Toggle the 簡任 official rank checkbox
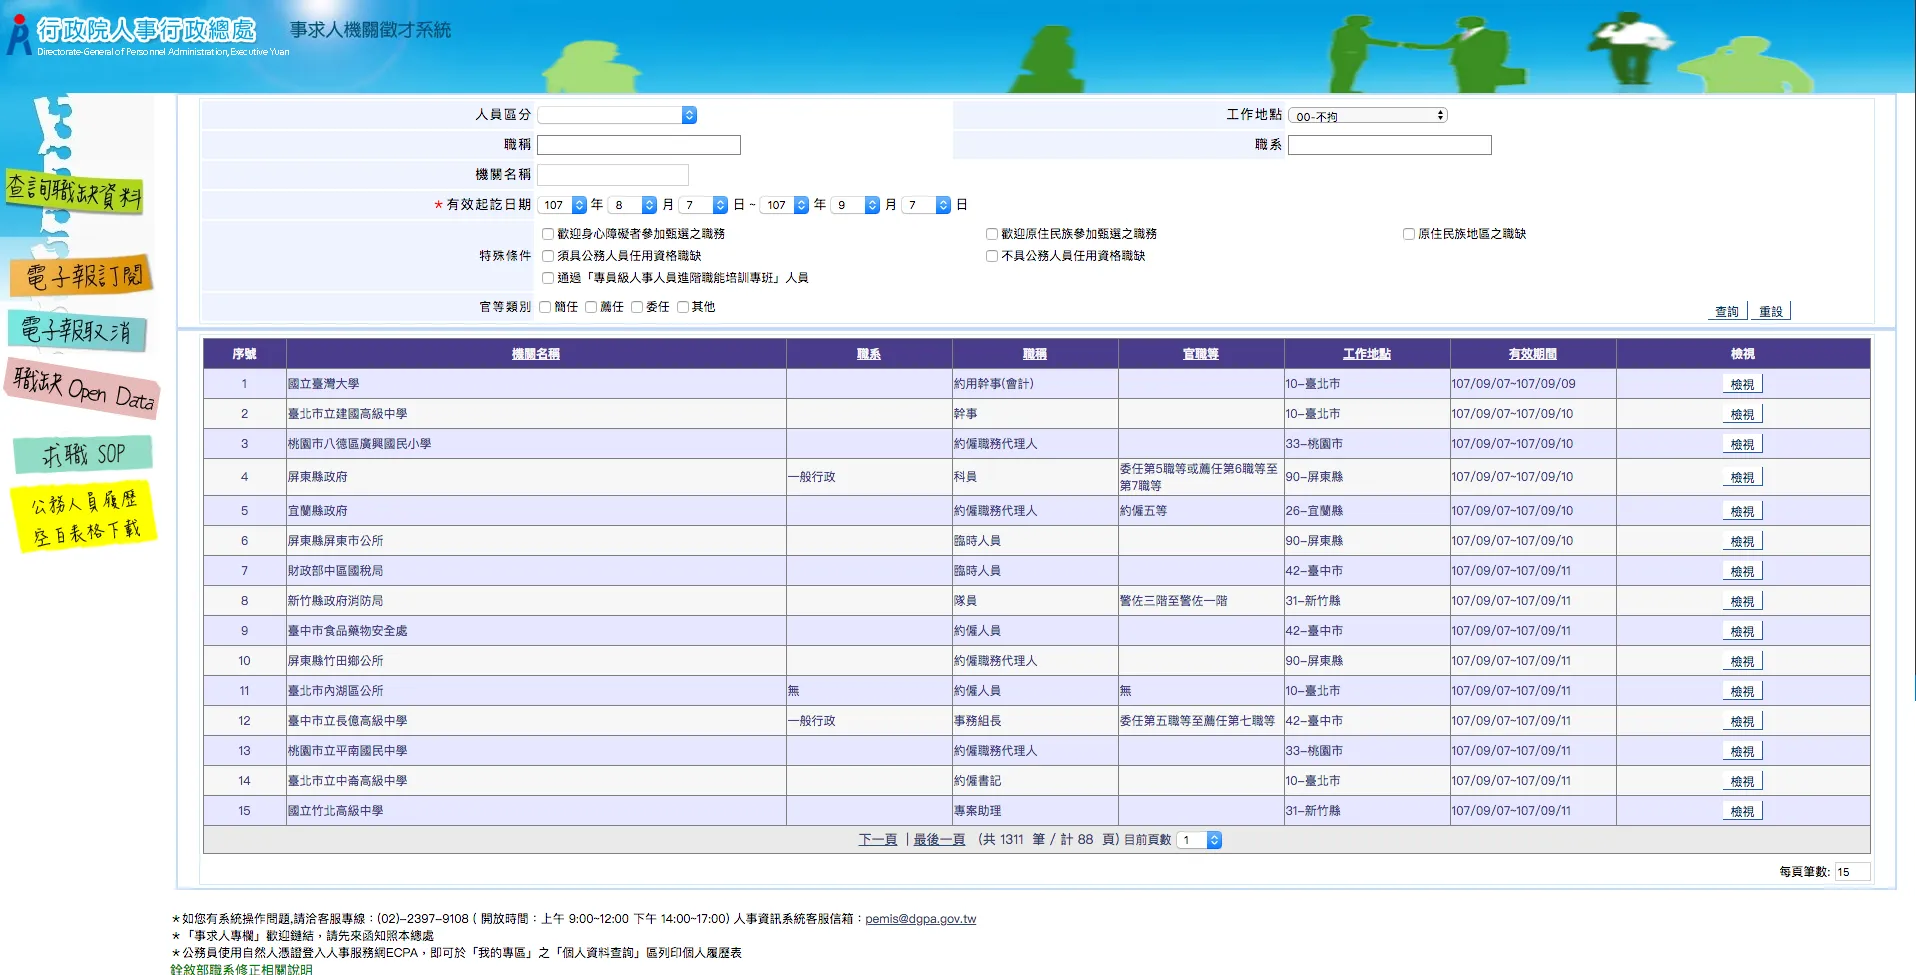 545,306
